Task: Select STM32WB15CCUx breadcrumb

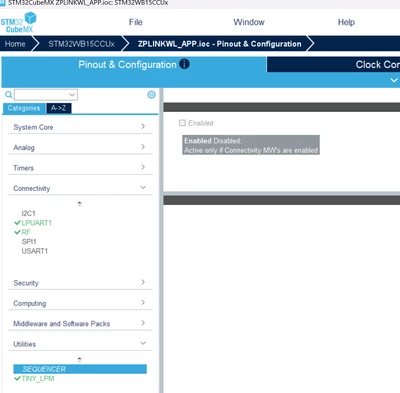Action: click(x=81, y=44)
